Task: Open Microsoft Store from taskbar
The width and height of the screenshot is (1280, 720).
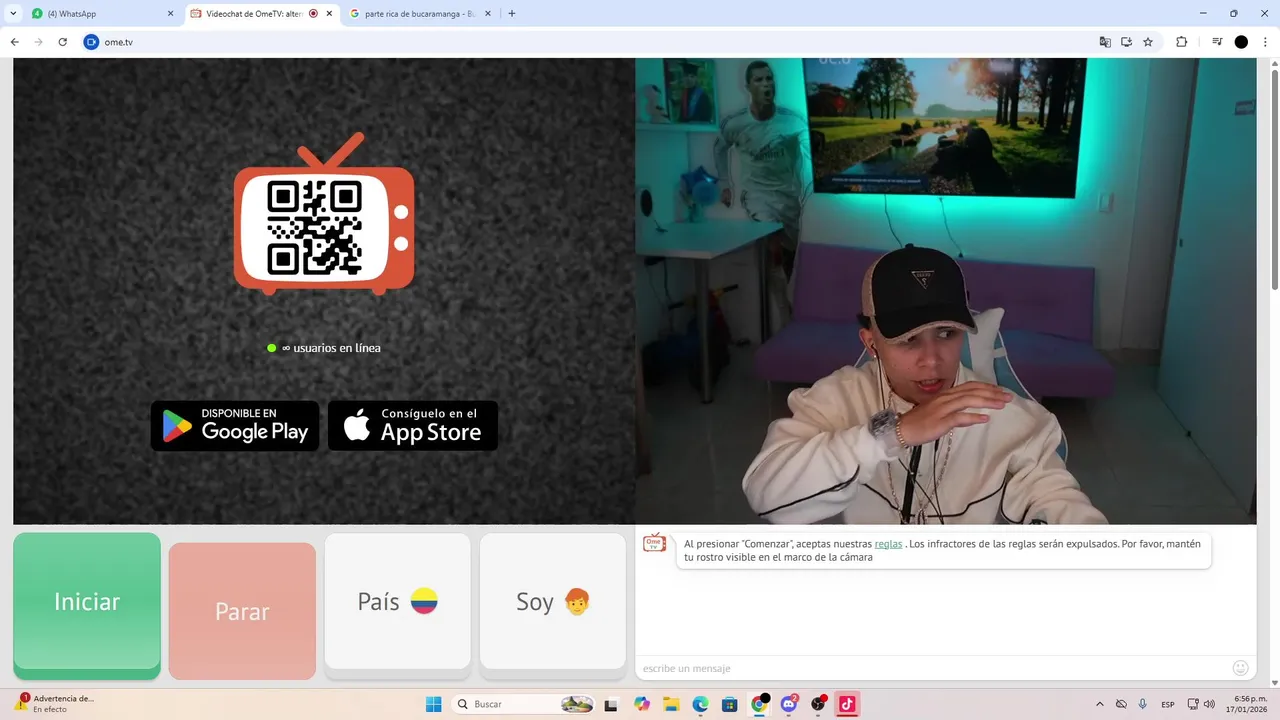Action: (730, 704)
